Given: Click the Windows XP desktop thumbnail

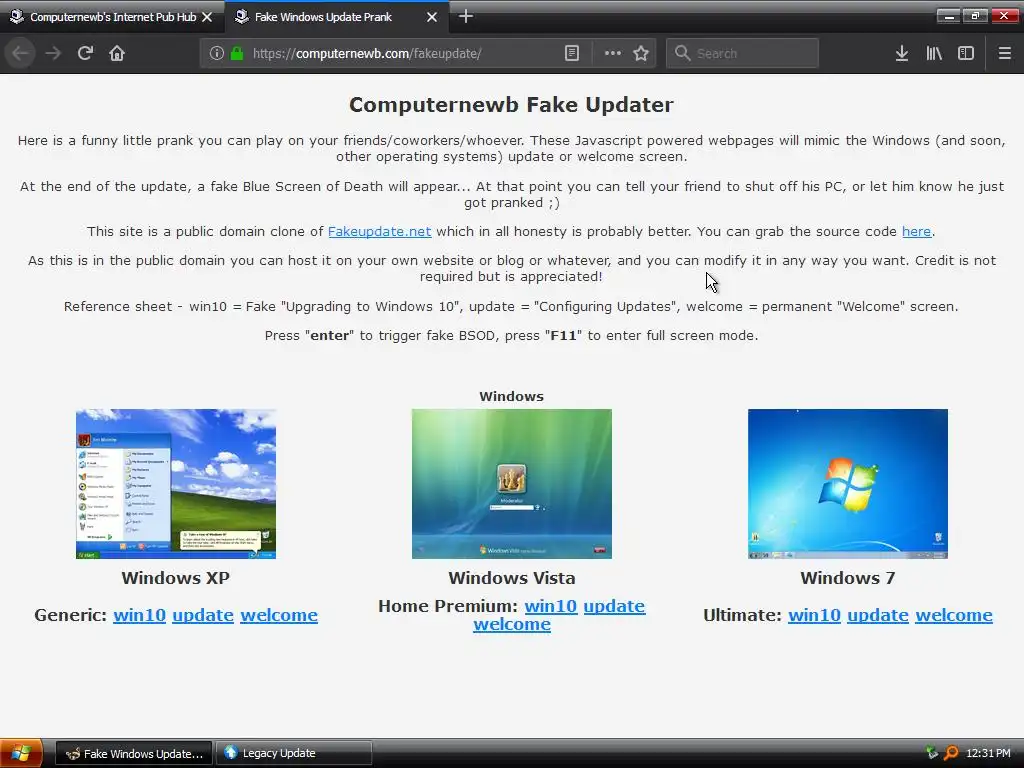Looking at the screenshot, I should 176,484.
